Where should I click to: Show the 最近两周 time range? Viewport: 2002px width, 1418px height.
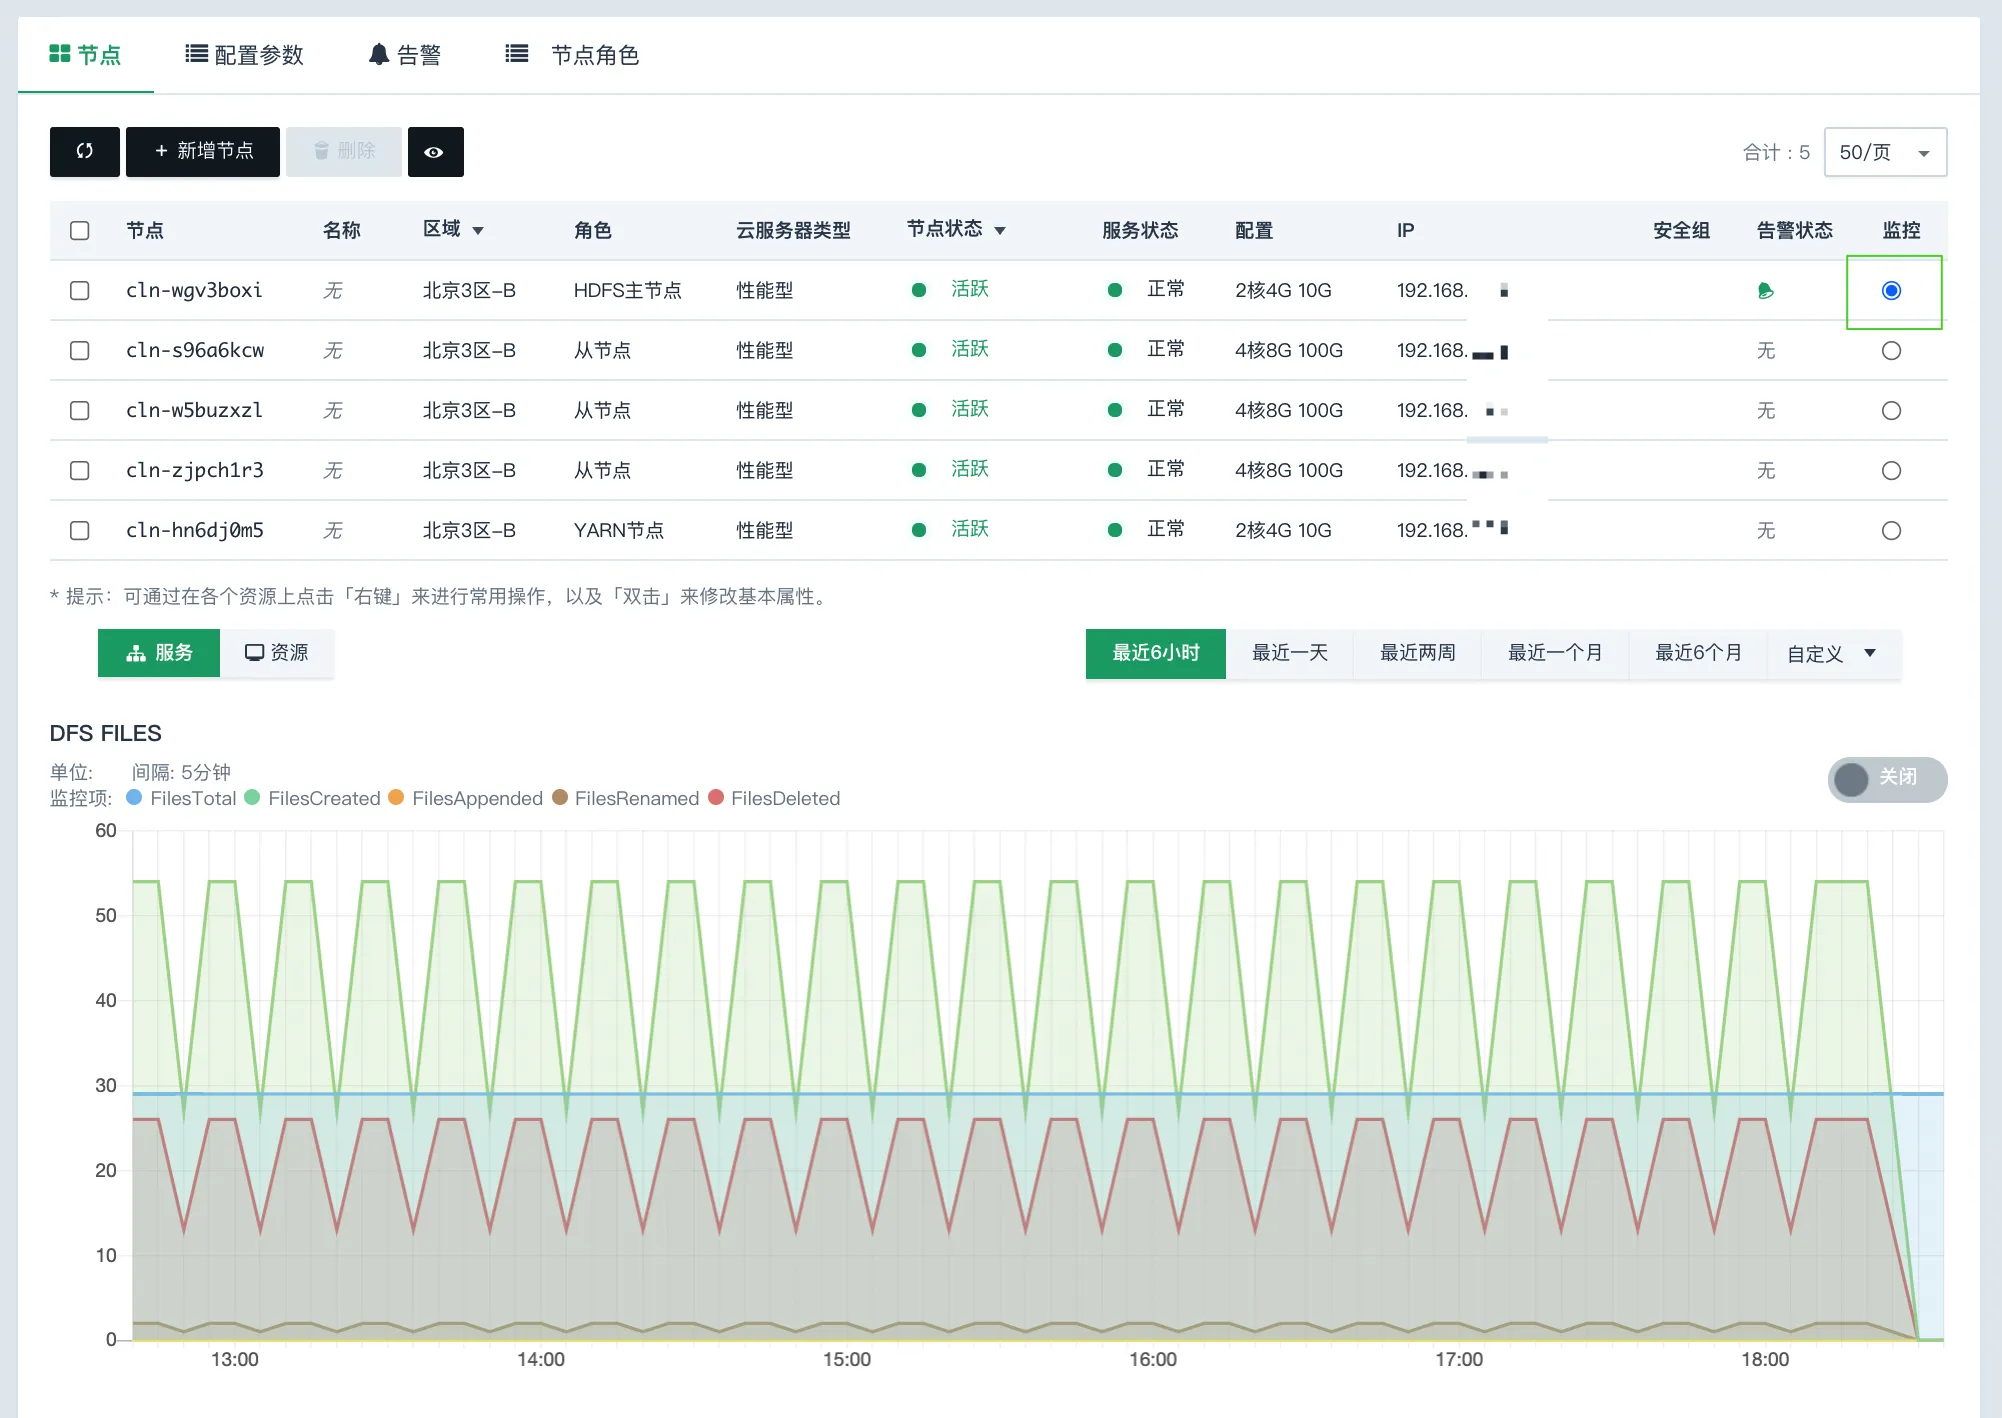1417,653
